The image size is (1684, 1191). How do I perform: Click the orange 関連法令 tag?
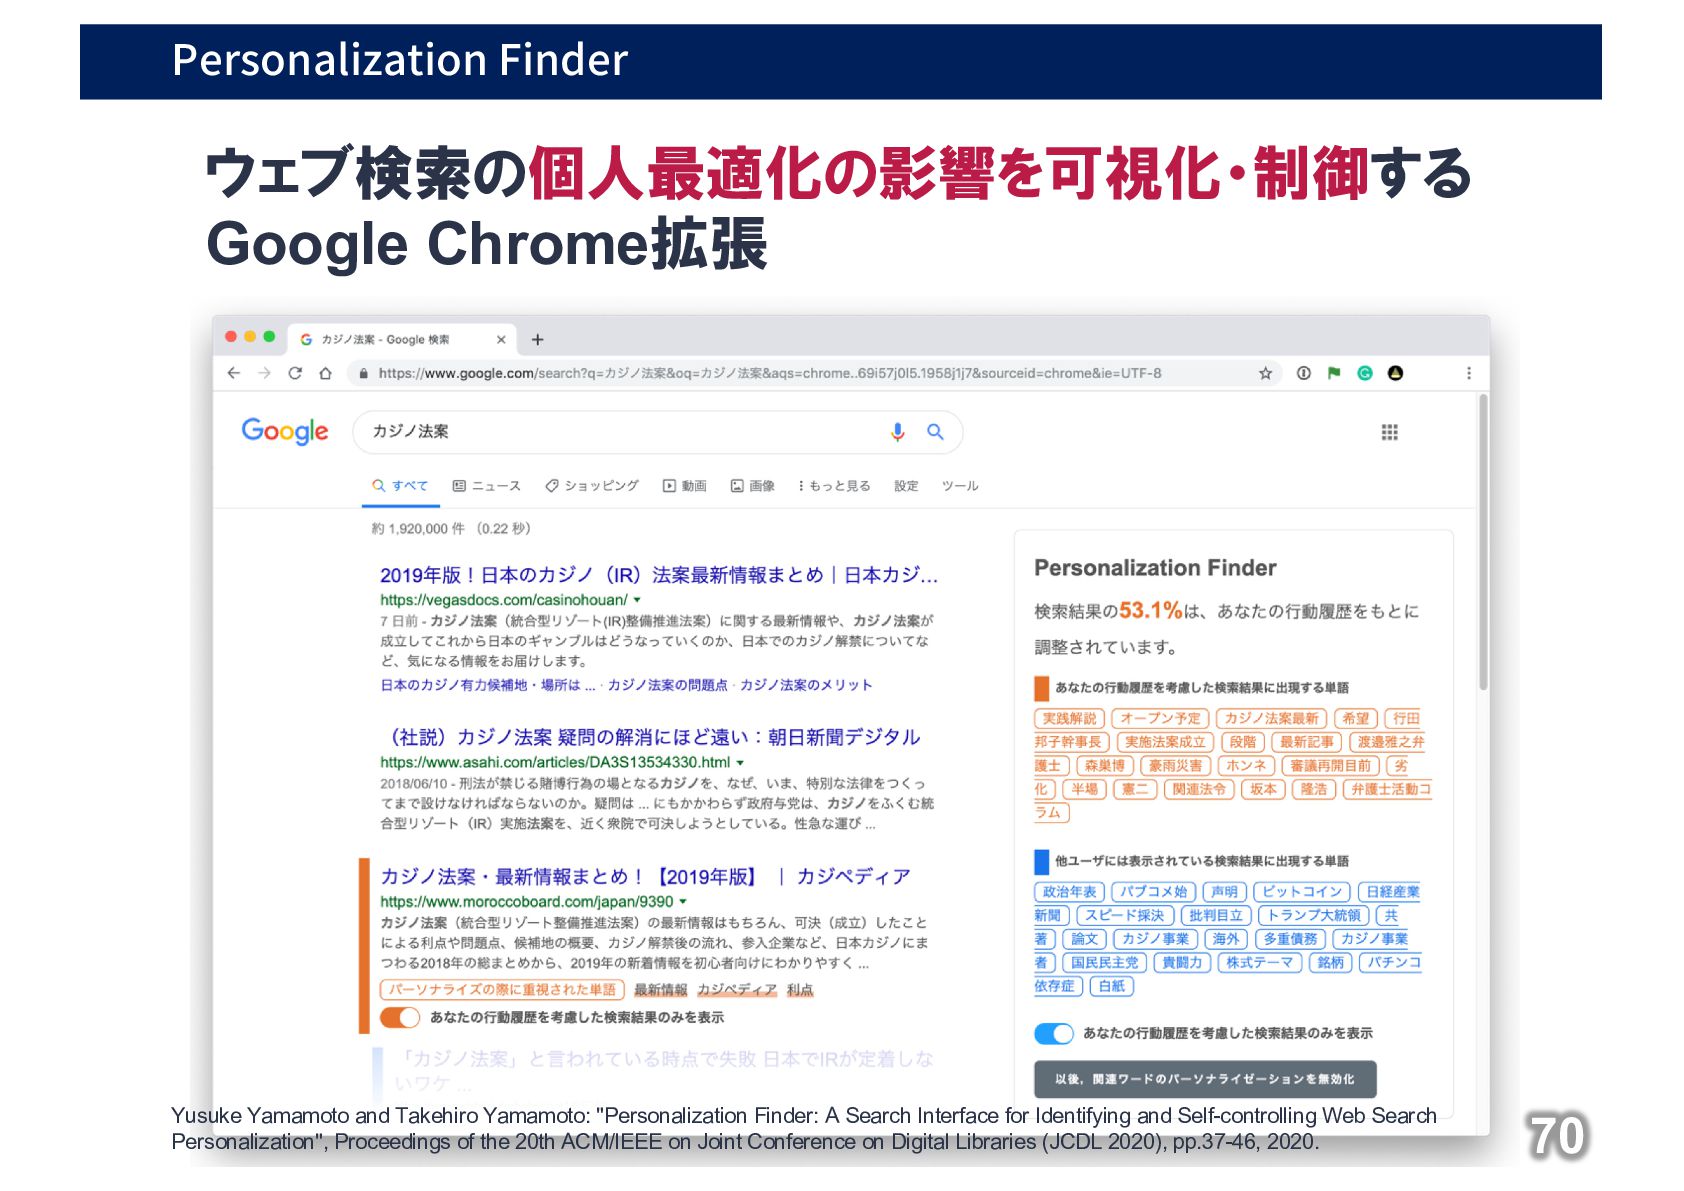tap(1199, 789)
